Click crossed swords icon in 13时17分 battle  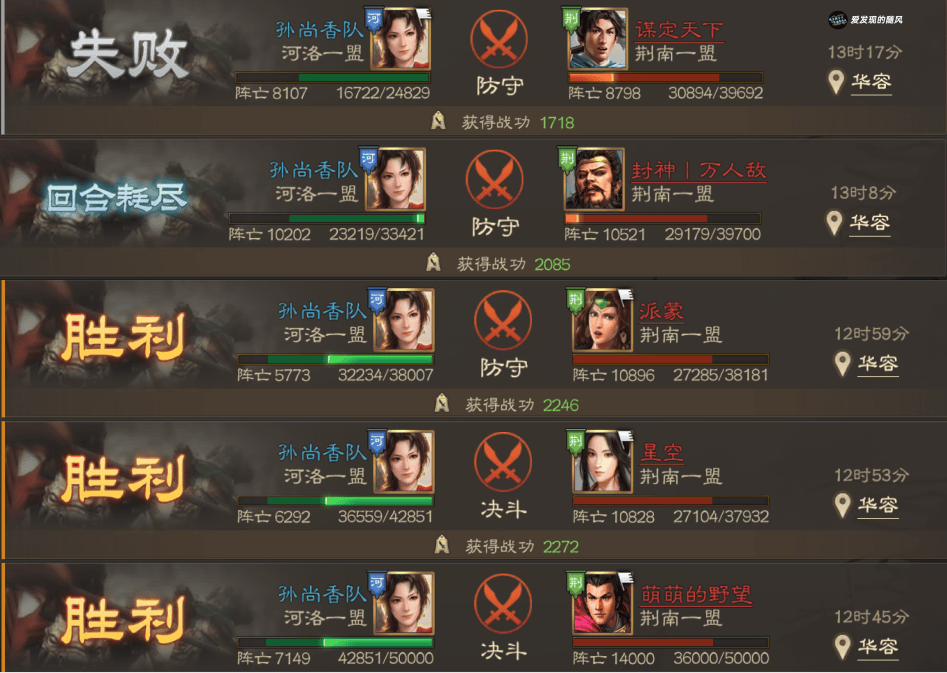pyautogui.click(x=498, y=40)
